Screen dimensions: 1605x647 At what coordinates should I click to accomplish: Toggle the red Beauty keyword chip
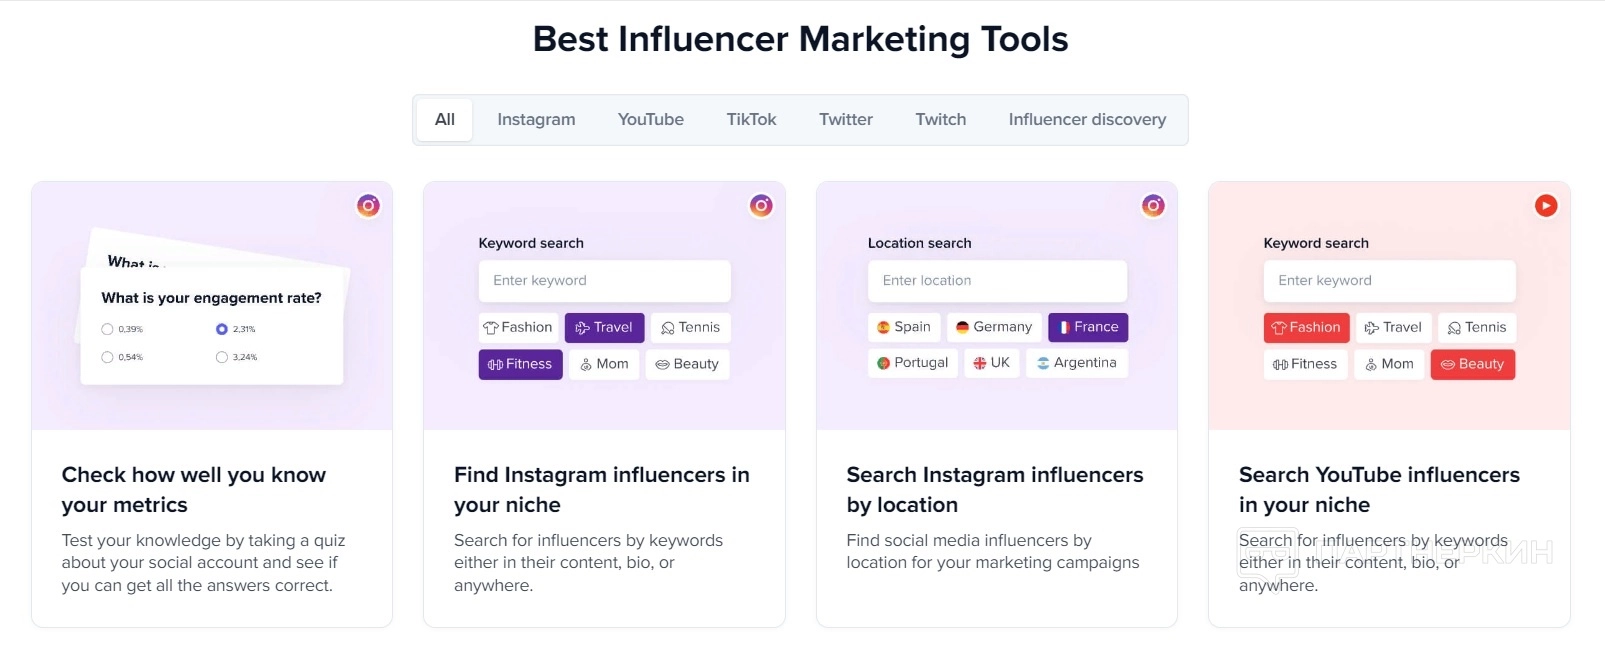pyautogui.click(x=1472, y=364)
